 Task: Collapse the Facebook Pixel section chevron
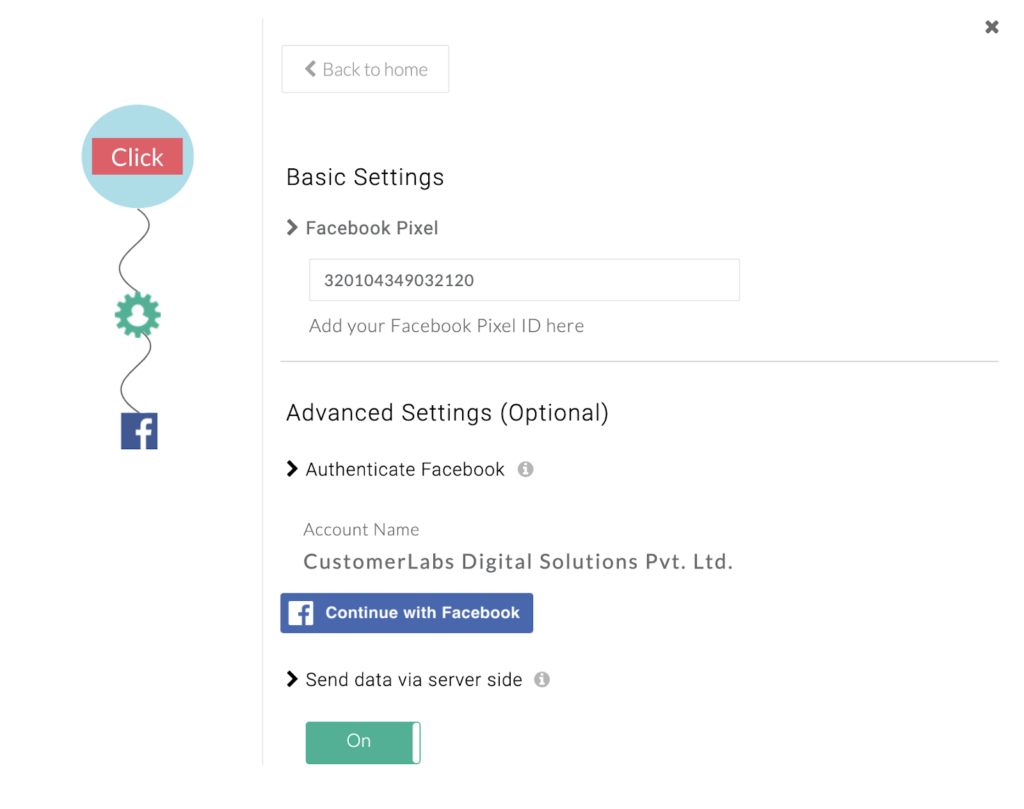(x=292, y=227)
